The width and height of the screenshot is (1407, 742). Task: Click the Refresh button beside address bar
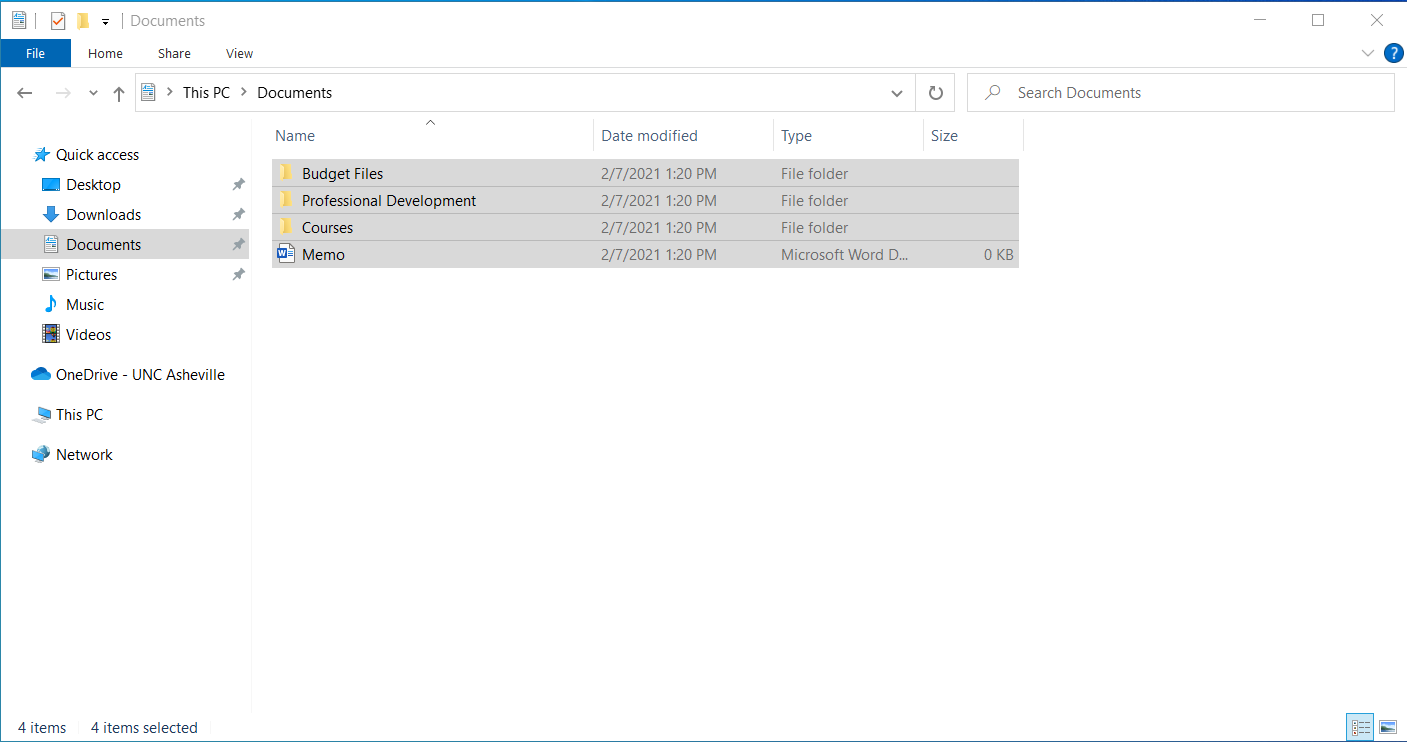click(935, 93)
